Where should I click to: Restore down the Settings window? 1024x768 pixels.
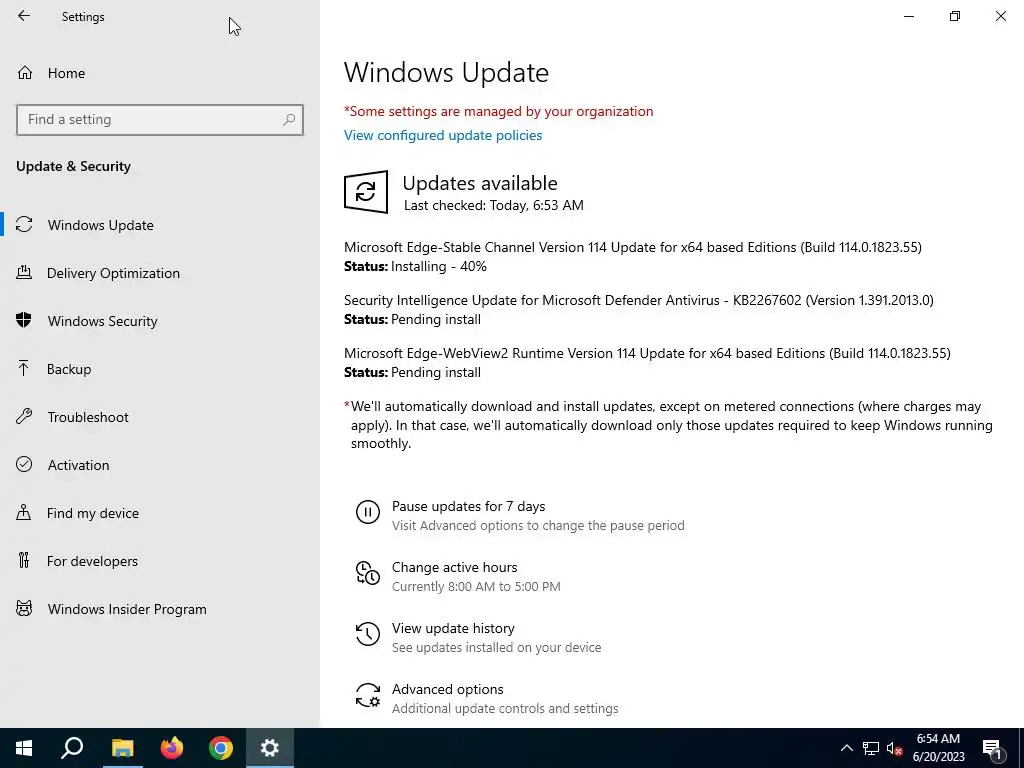955,16
